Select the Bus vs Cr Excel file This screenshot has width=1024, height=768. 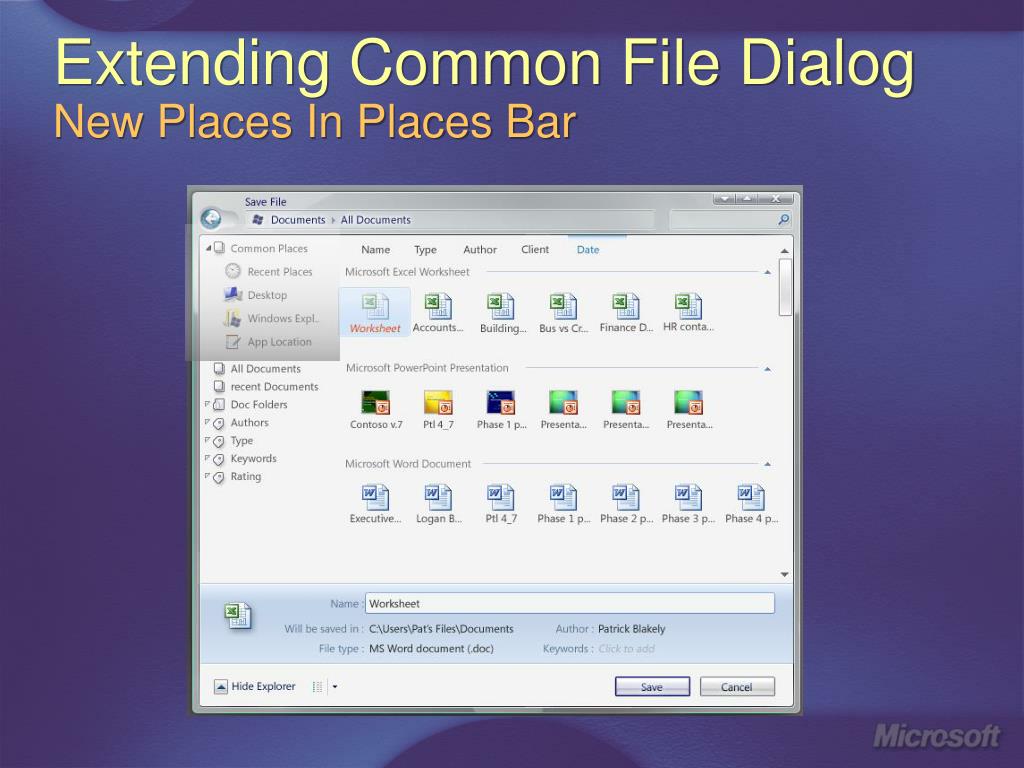[x=563, y=313]
